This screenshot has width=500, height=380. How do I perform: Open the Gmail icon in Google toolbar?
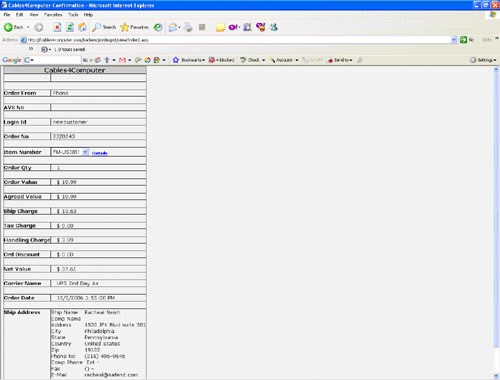(122, 60)
